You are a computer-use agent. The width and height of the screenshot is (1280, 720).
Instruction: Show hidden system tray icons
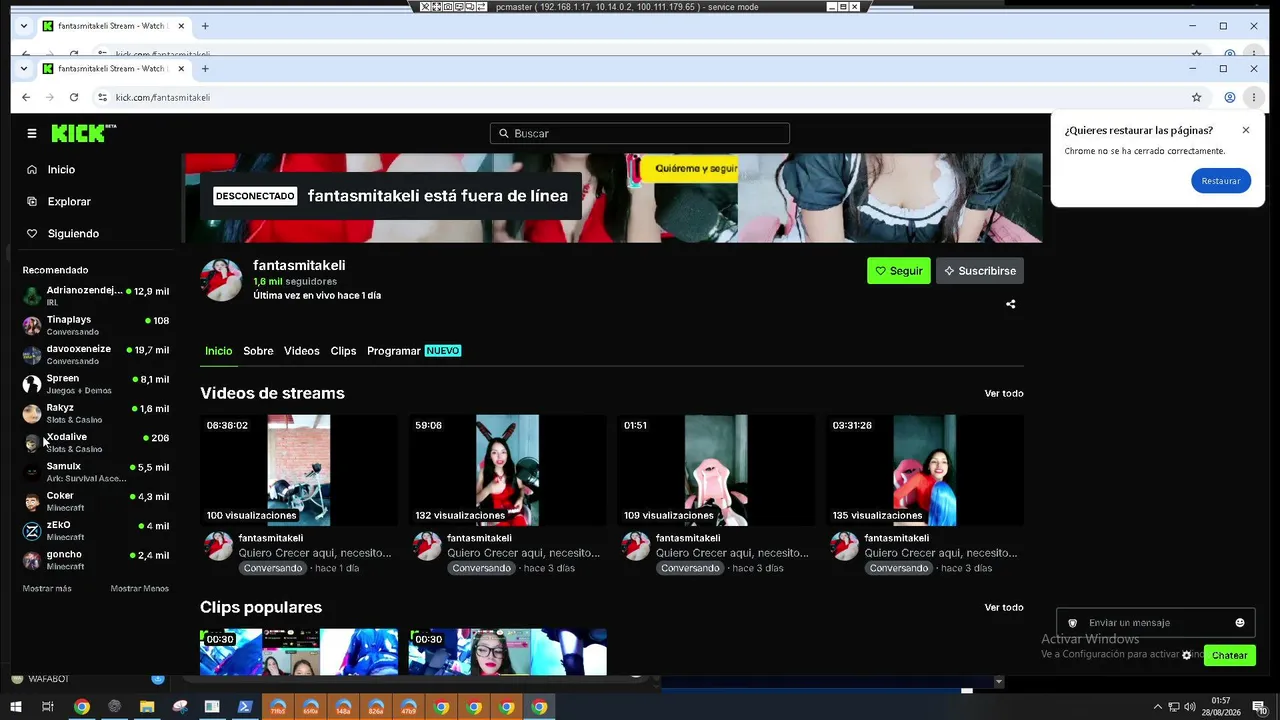[1158, 707]
